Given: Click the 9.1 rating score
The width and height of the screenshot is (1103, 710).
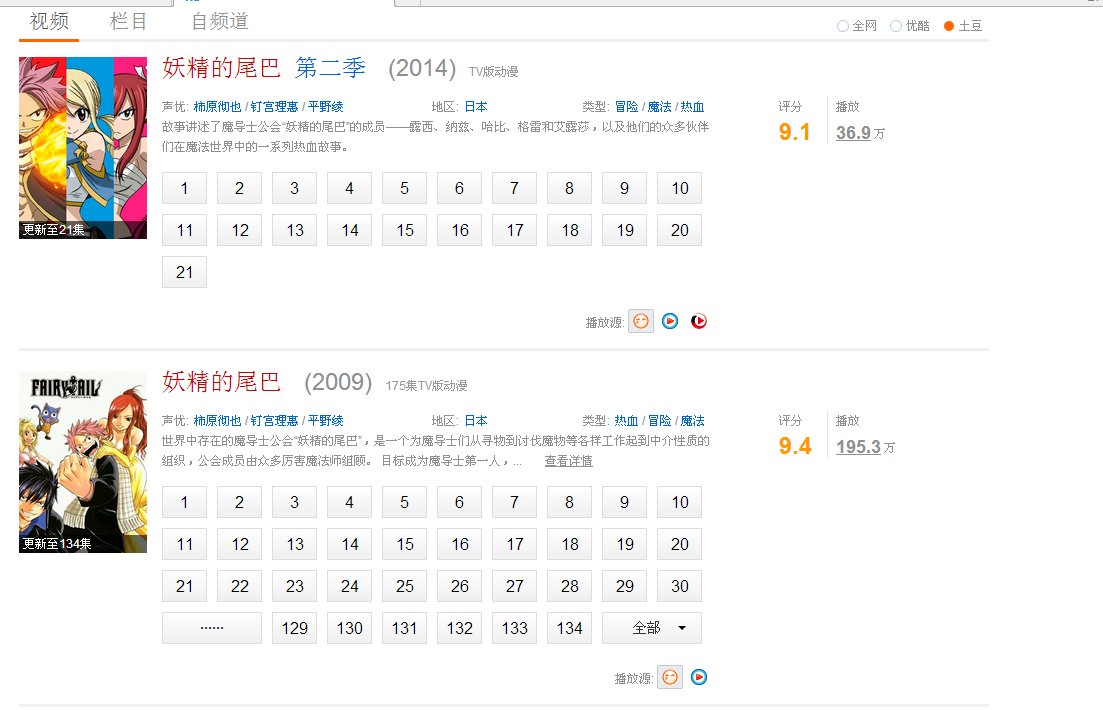Looking at the screenshot, I should [794, 132].
